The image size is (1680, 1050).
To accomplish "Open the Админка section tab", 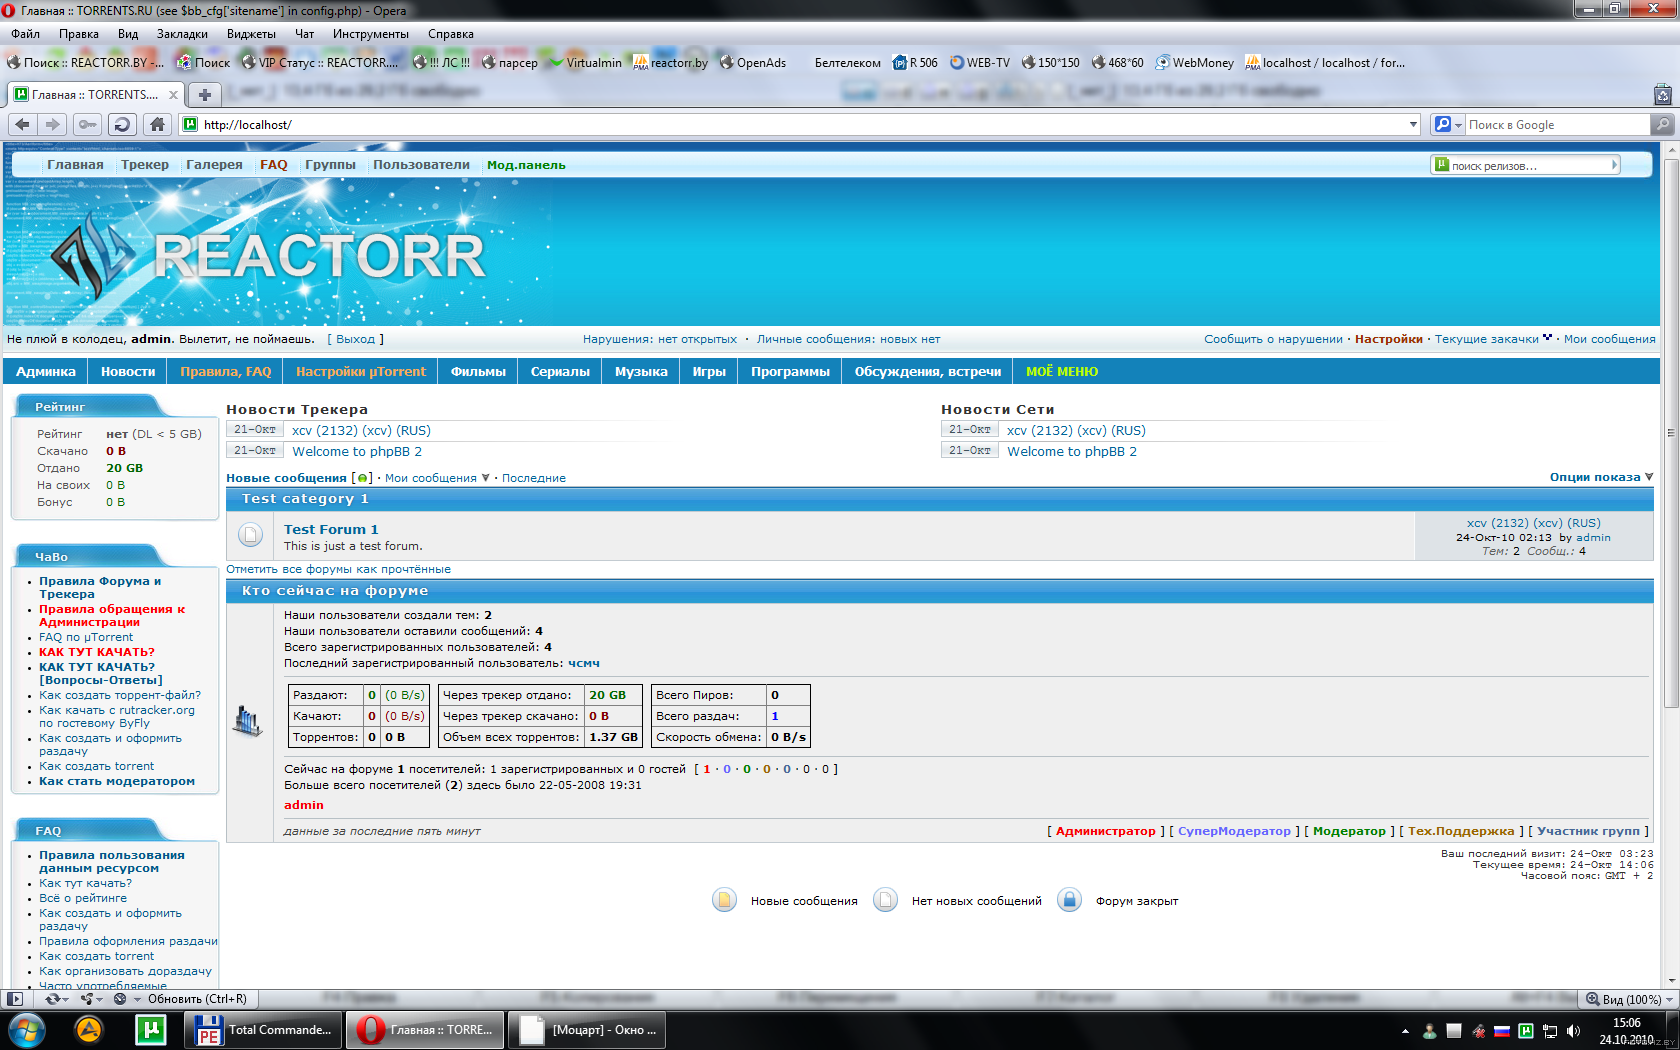I will click(46, 371).
